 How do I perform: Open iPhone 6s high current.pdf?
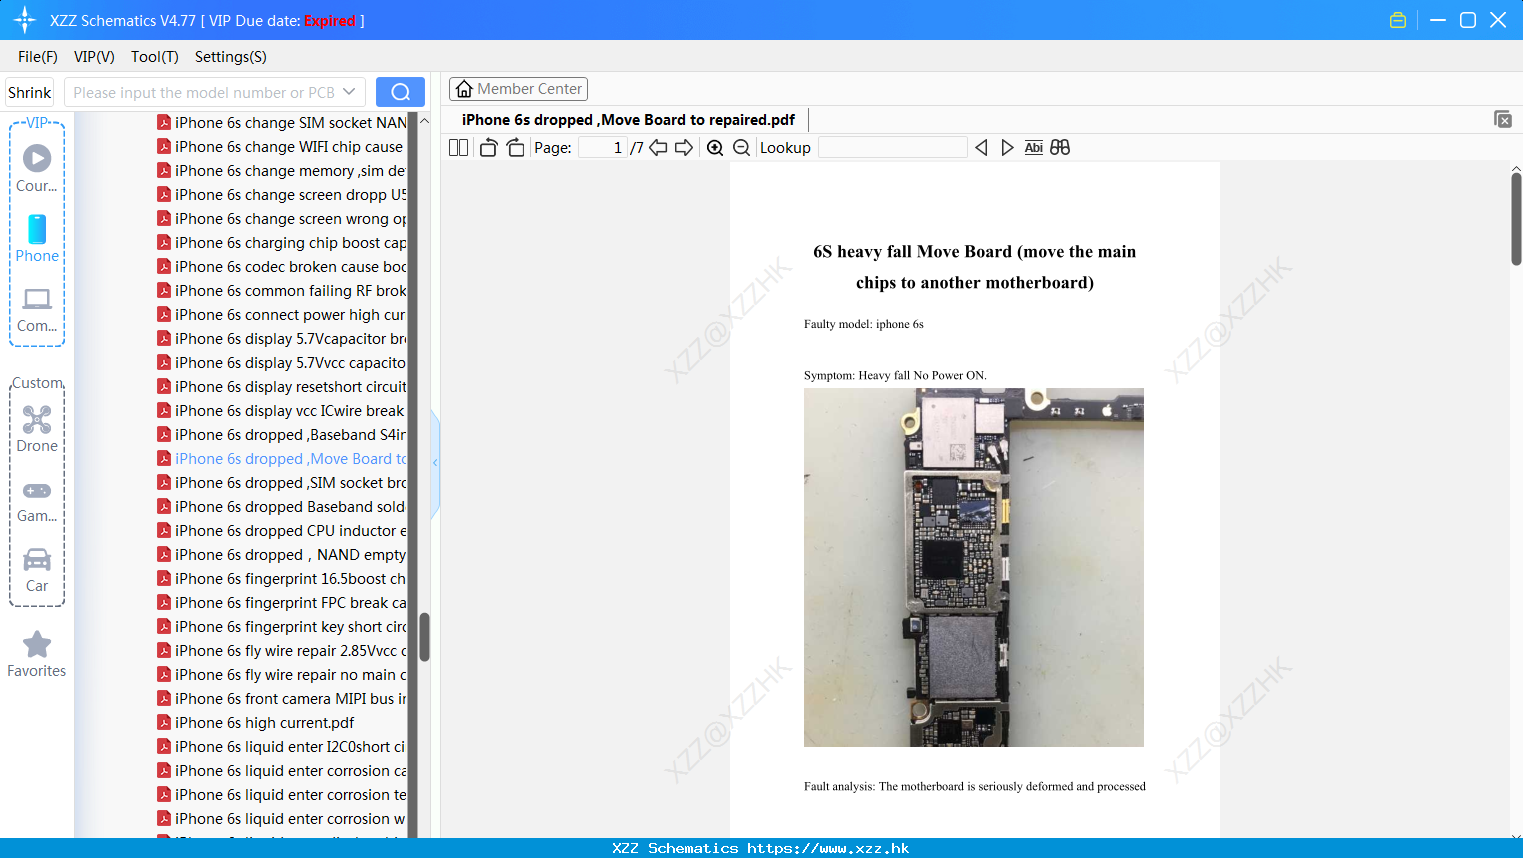256,723
